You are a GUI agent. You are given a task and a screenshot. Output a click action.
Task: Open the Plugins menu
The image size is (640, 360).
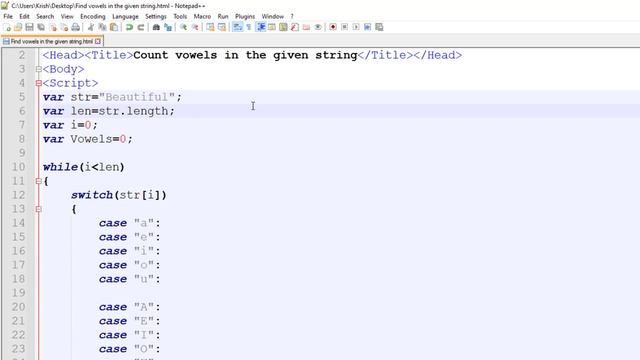(245, 16)
